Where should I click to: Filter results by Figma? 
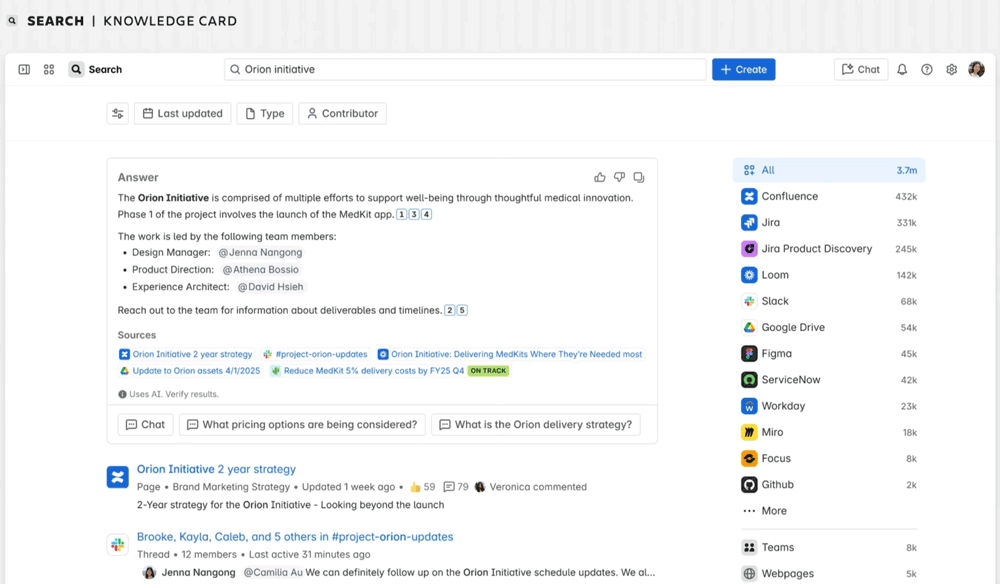click(828, 353)
